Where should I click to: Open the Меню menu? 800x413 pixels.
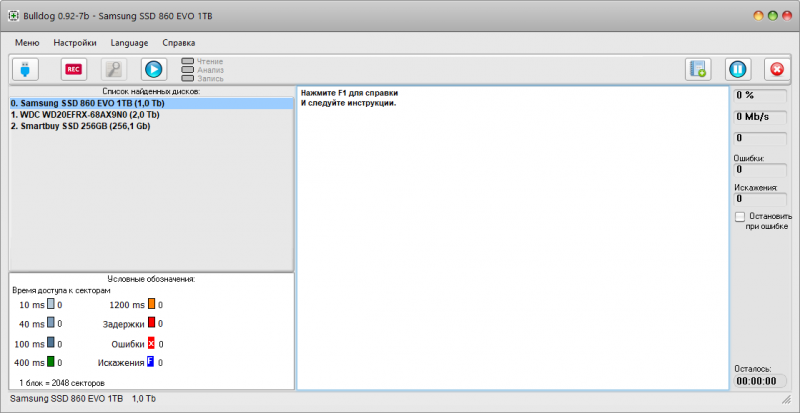(27, 43)
